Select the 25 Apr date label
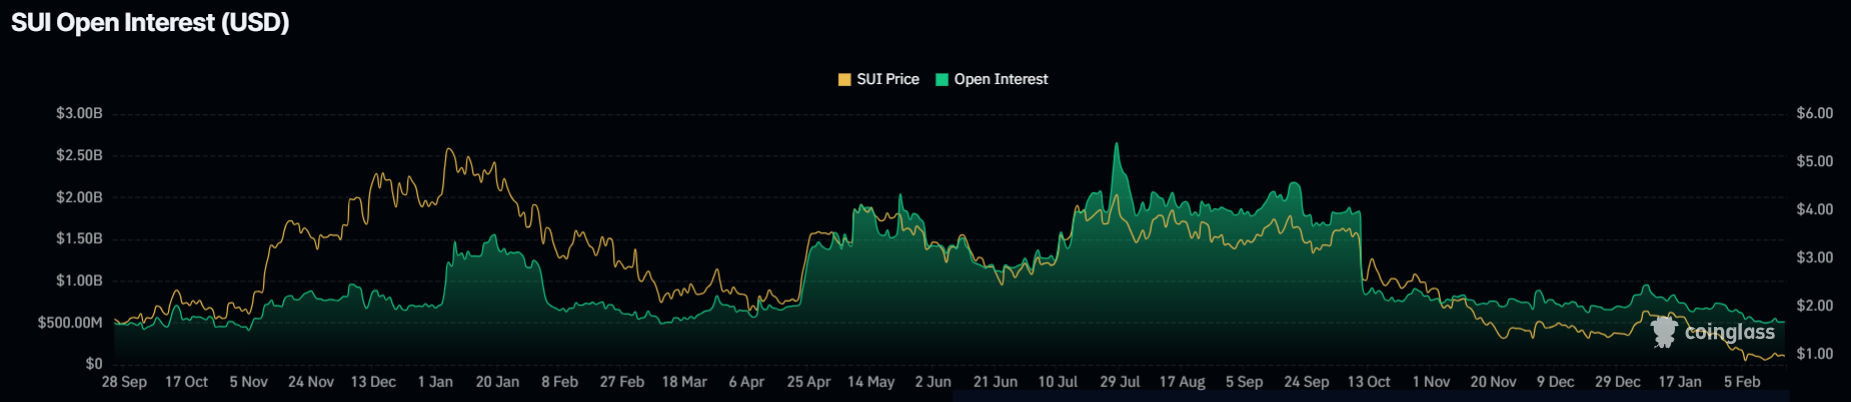The width and height of the screenshot is (1851, 402). tap(808, 382)
